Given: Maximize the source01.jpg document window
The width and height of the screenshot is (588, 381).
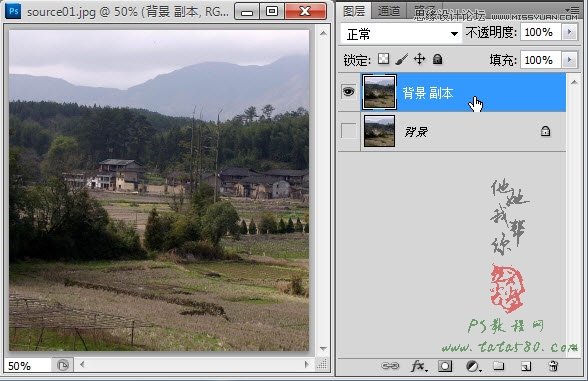Looking at the screenshot, I should [x=272, y=12].
